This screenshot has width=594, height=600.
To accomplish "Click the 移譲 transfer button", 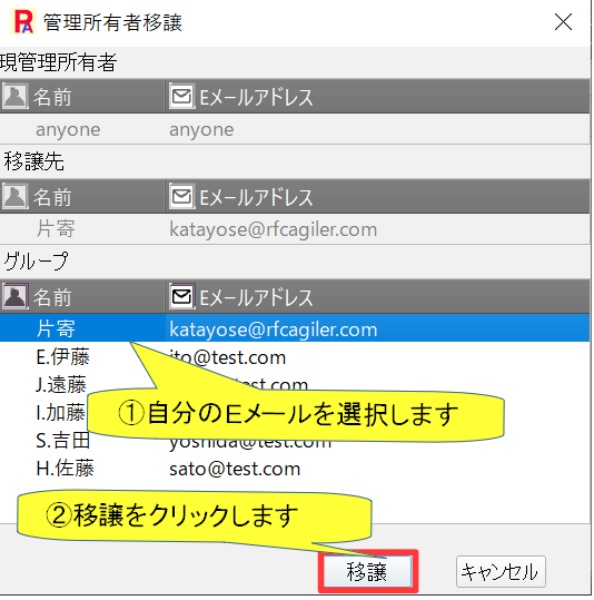I will pyautogui.click(x=367, y=571).
